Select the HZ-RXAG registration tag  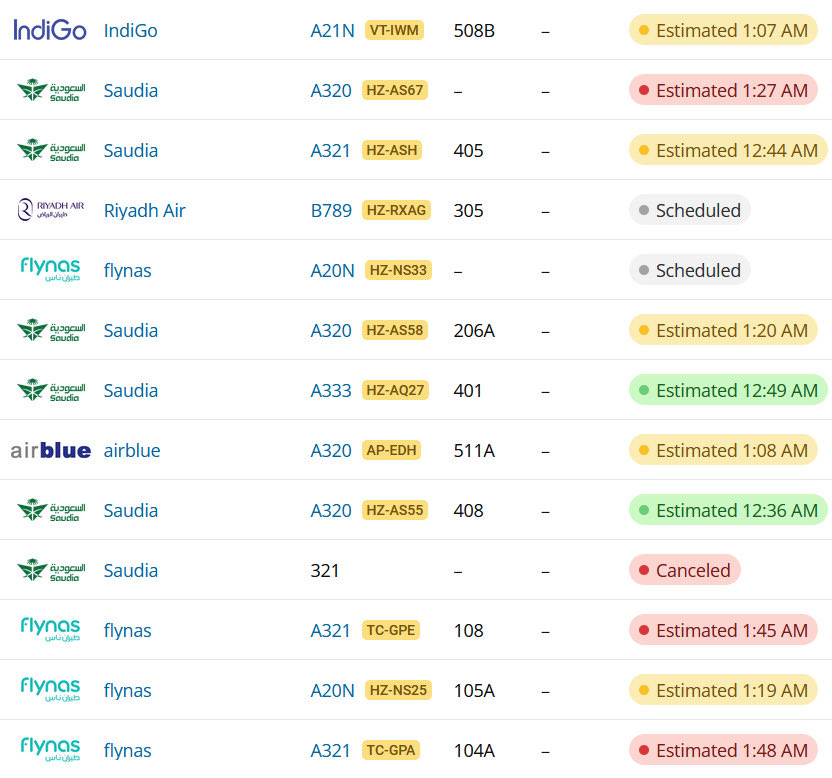pos(396,210)
